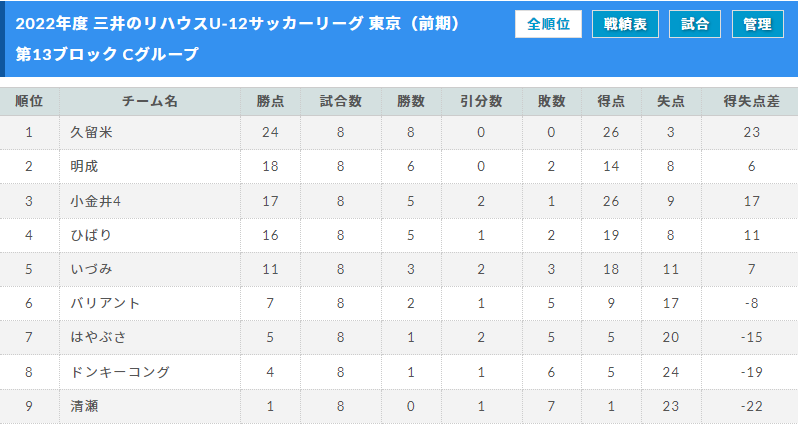Switch to the 試合 tab
Screen dimensions: 798x425
695,24
